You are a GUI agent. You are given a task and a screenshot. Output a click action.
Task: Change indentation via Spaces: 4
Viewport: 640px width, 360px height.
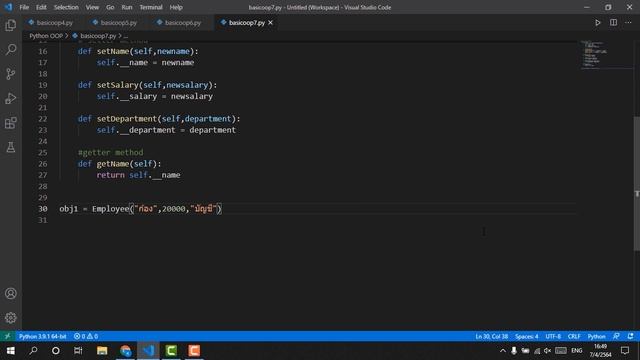[x=527, y=336]
